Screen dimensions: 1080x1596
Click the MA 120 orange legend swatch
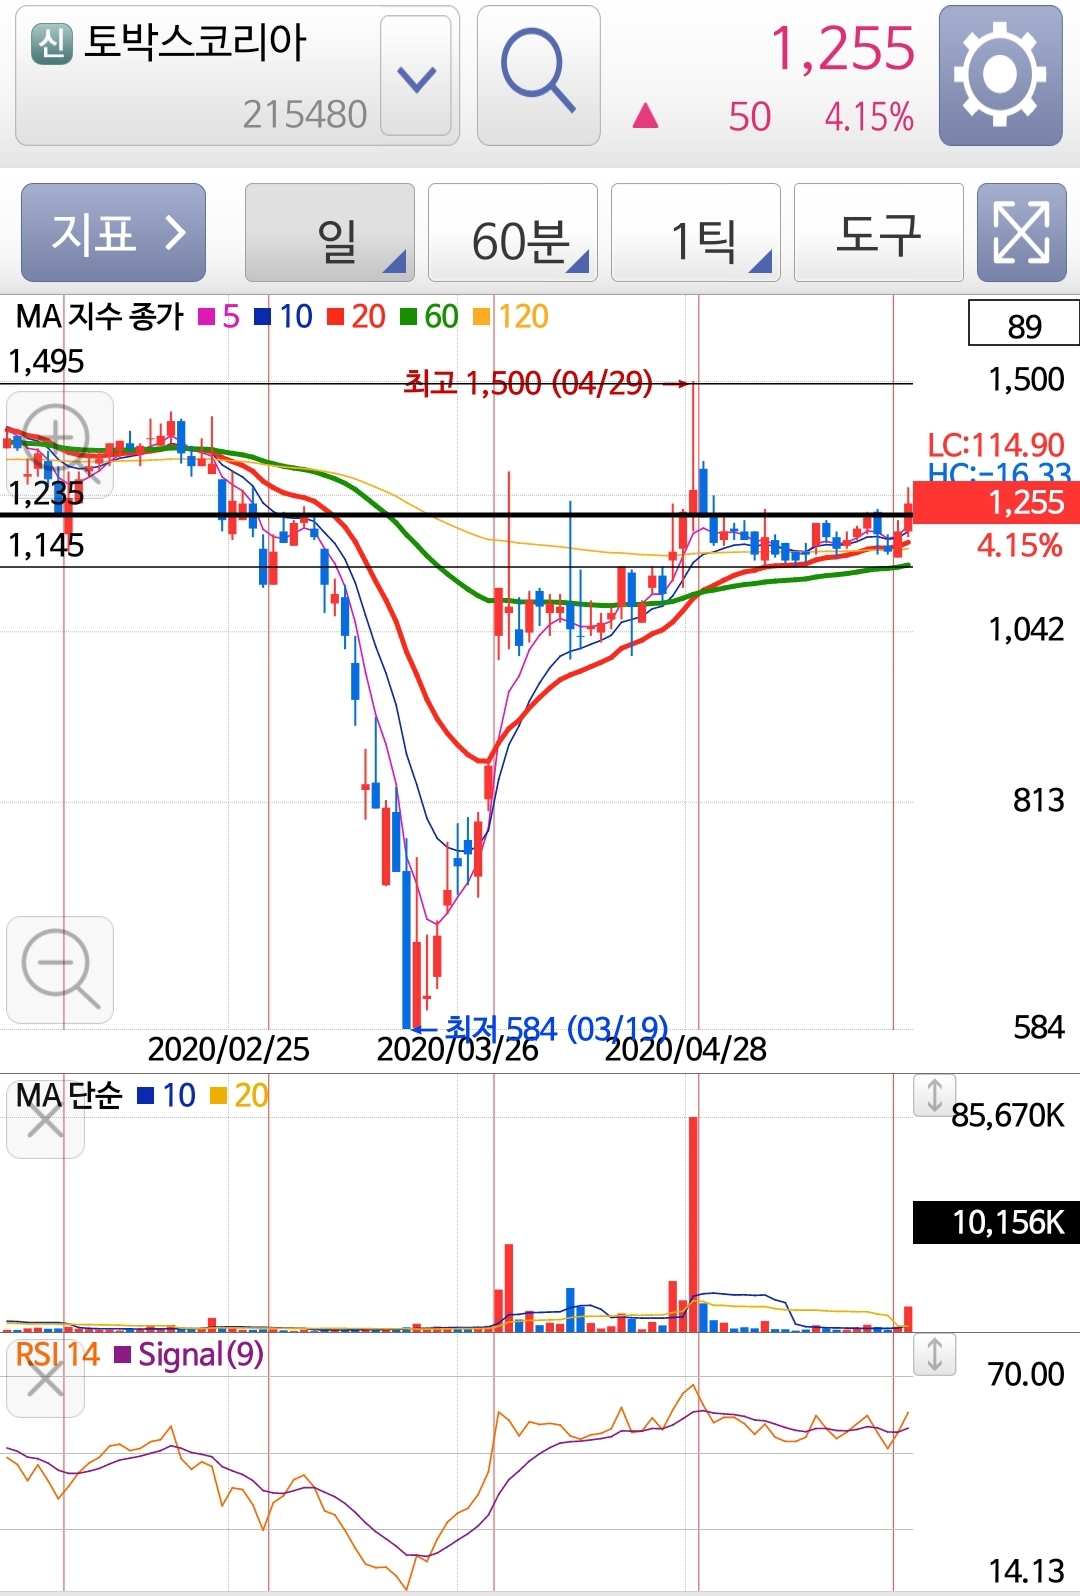click(482, 317)
